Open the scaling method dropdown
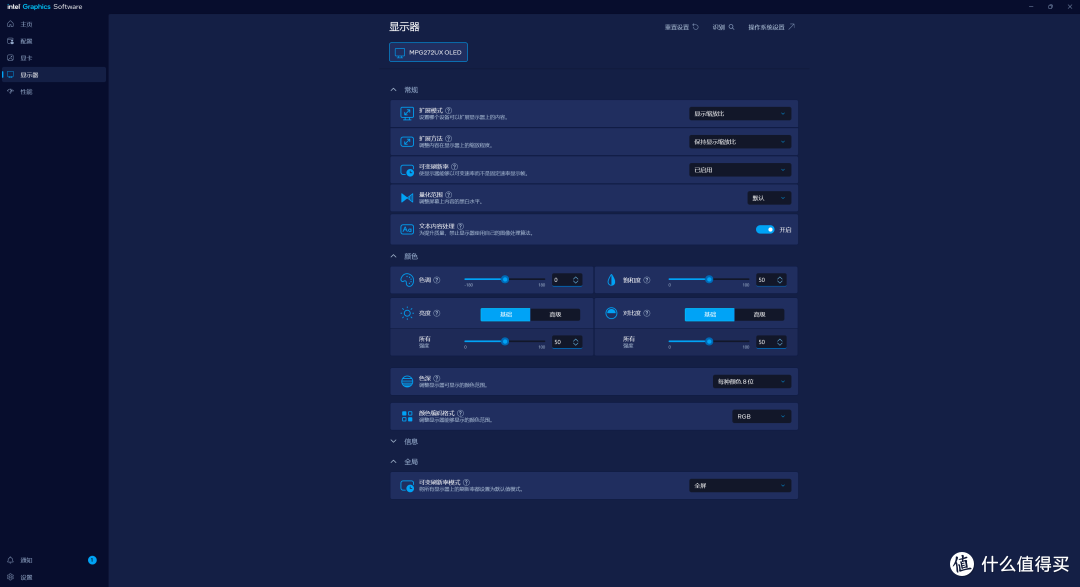This screenshot has height=587, width=1080. pos(740,142)
